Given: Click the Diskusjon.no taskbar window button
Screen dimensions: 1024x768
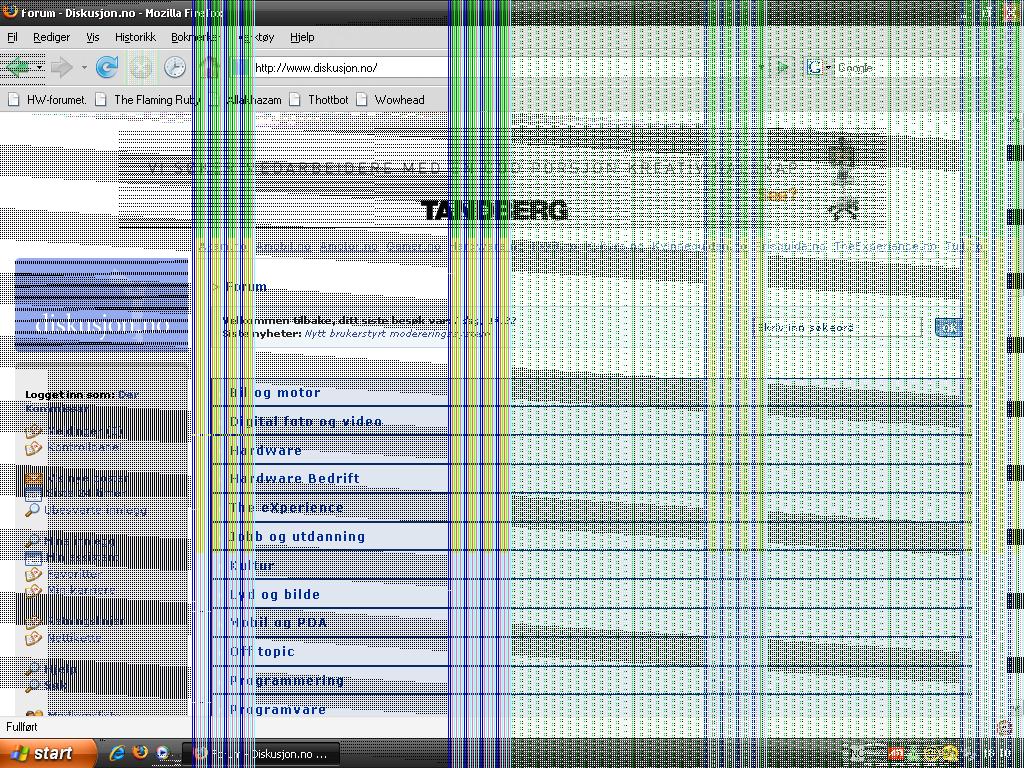Looking at the screenshot, I should (261, 754).
